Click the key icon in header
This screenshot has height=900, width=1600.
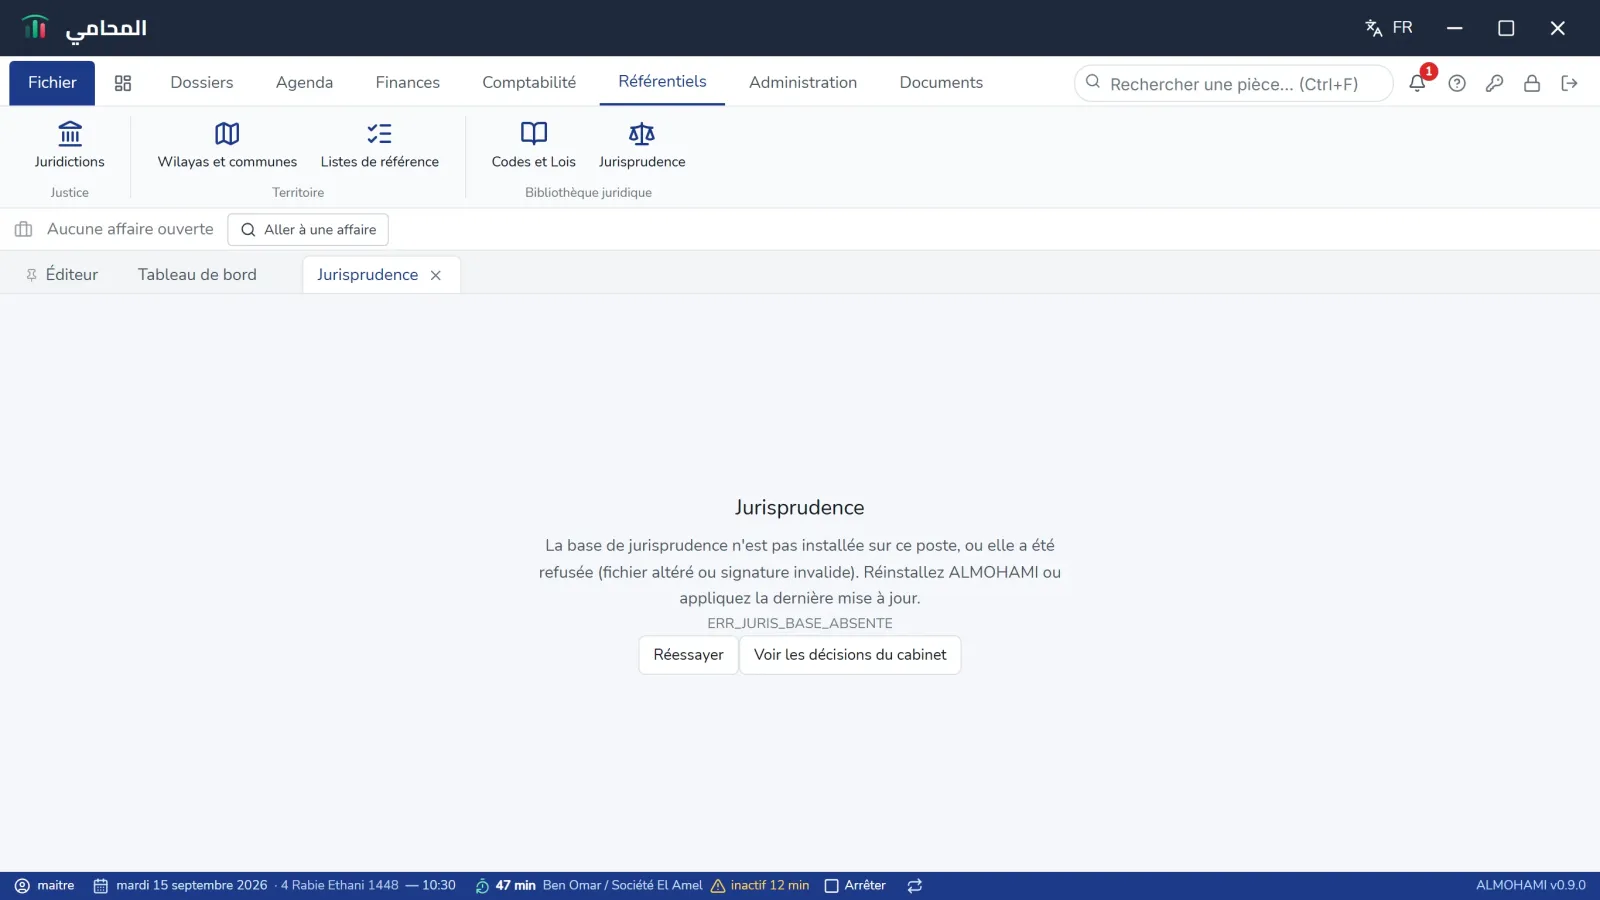click(1494, 83)
